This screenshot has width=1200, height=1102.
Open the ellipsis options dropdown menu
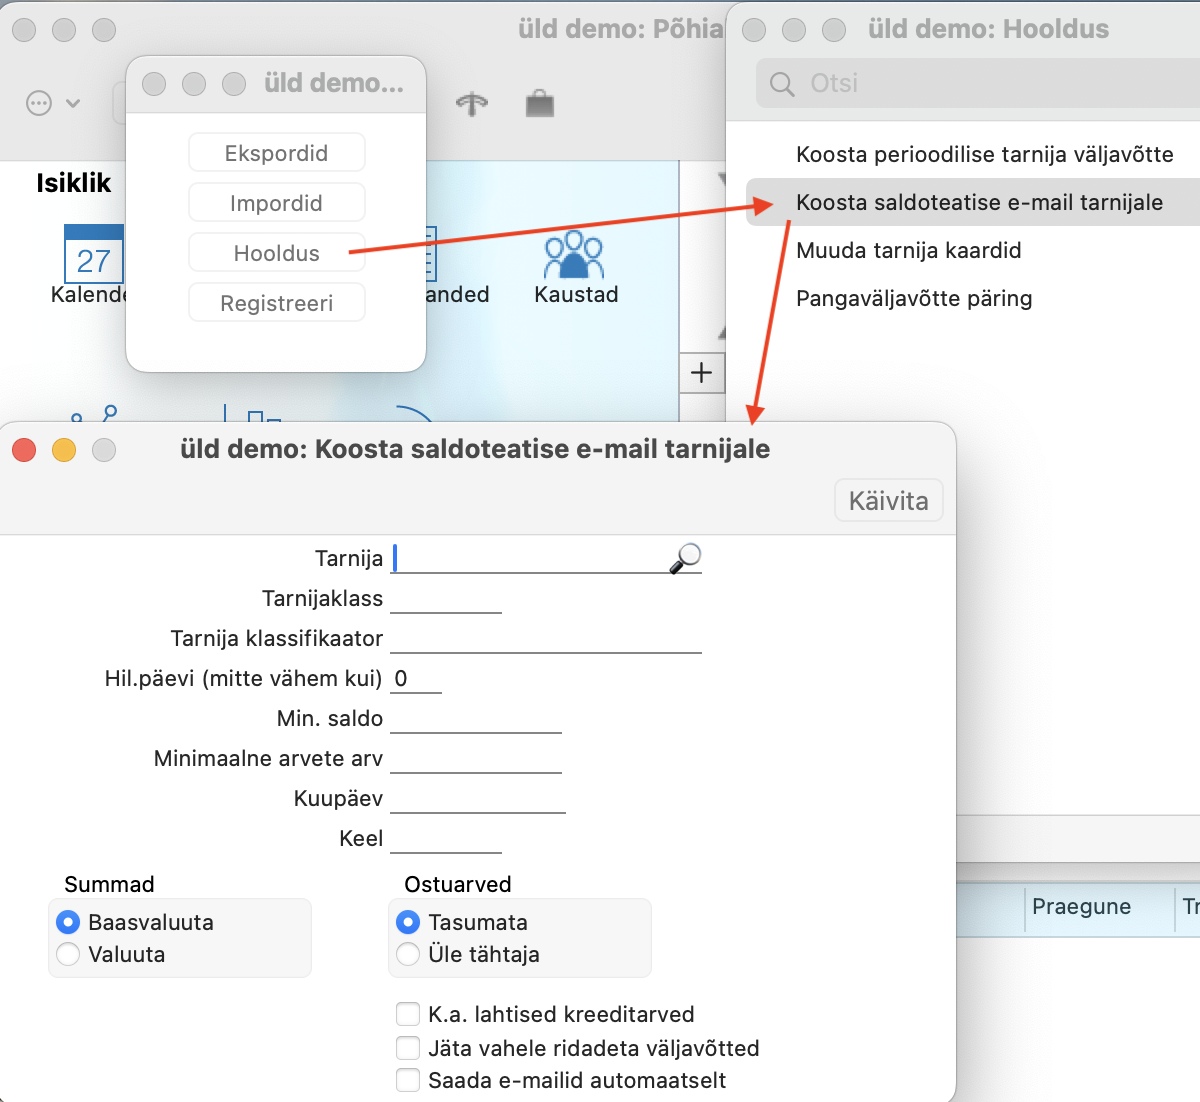click(x=52, y=103)
